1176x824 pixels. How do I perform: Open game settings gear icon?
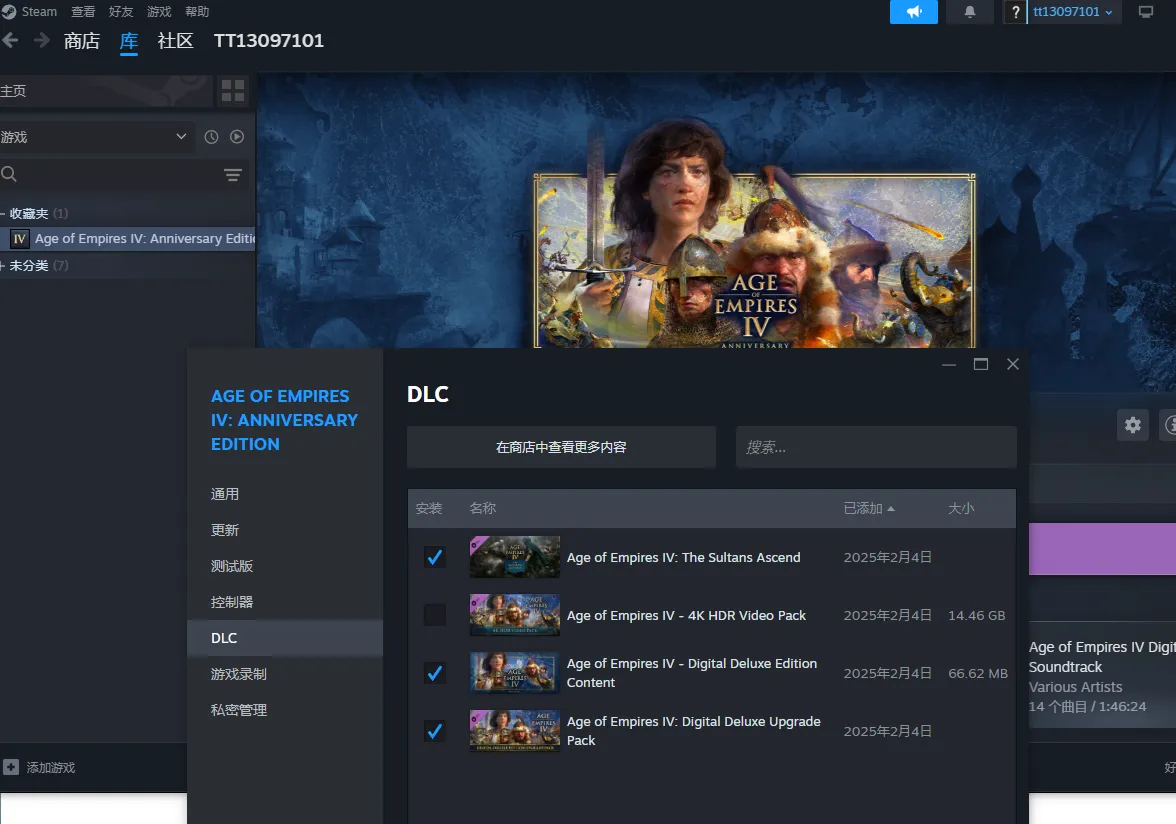(x=1132, y=425)
